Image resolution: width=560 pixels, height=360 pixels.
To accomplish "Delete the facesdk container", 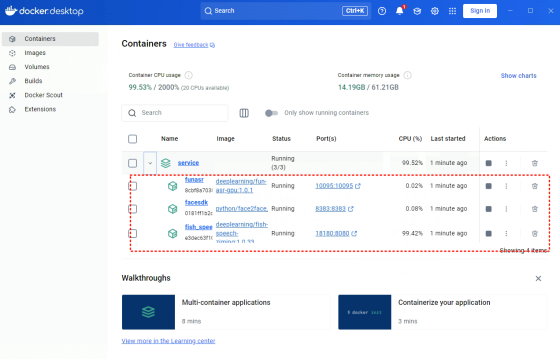I will coord(535,209).
